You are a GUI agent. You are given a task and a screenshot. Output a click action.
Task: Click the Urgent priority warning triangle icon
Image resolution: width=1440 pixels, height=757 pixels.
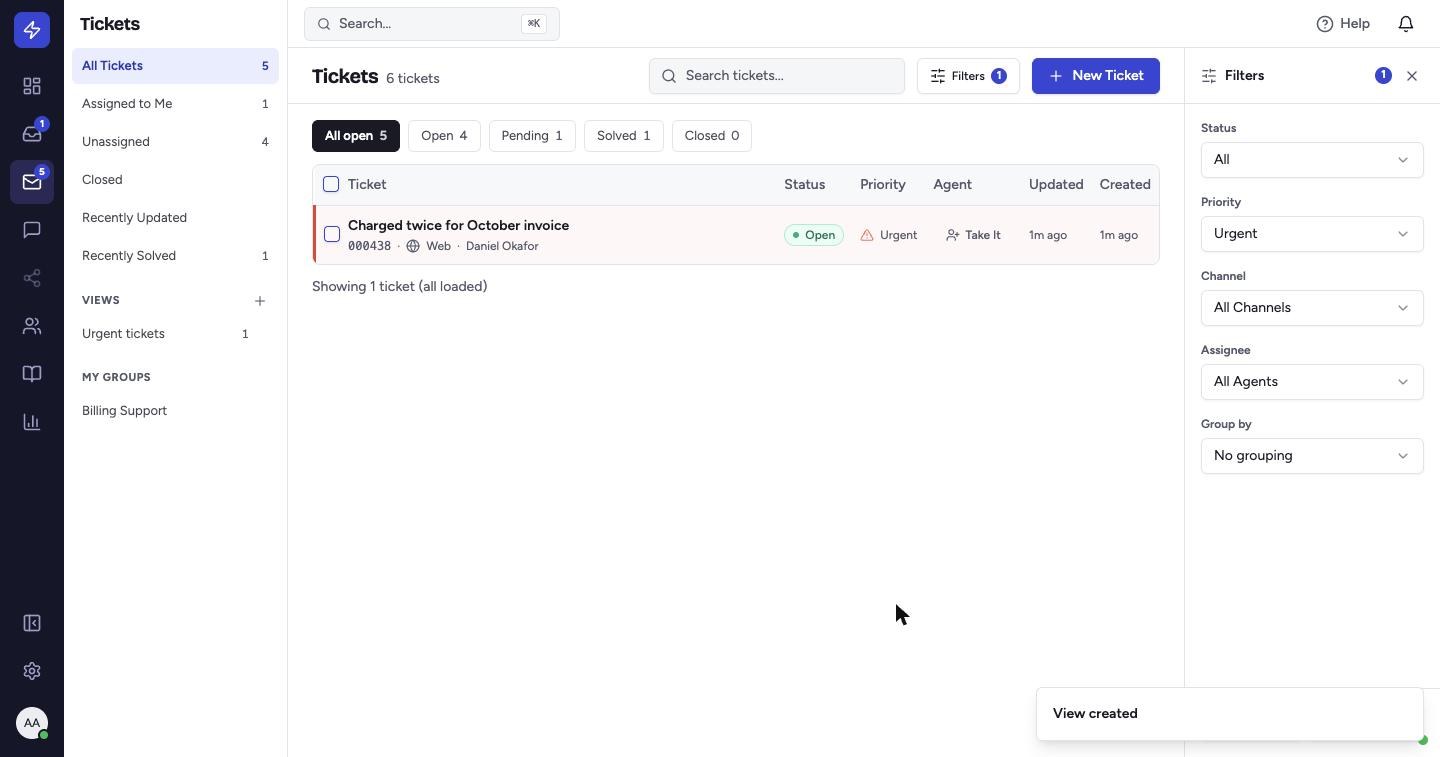pyautogui.click(x=867, y=235)
